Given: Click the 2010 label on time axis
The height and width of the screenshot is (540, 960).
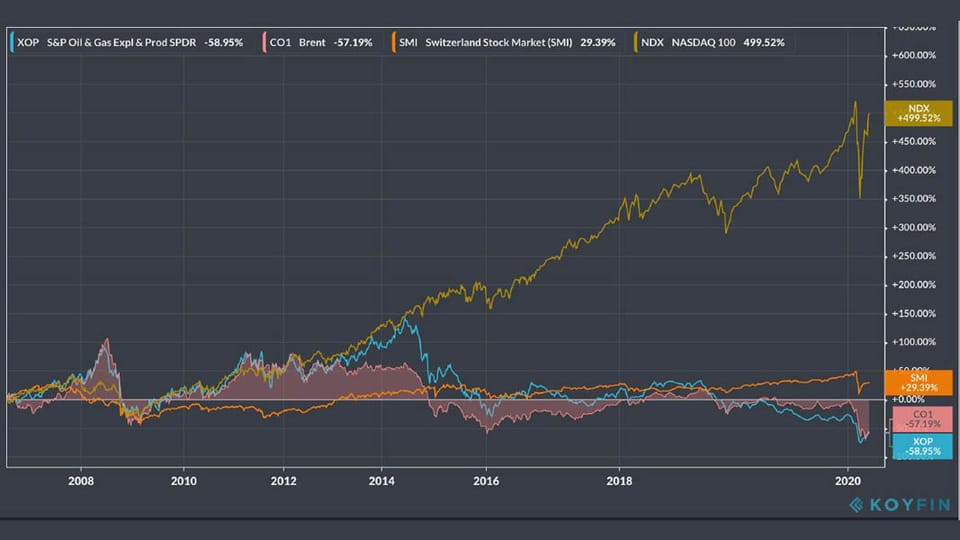Looking at the screenshot, I should point(182,479).
